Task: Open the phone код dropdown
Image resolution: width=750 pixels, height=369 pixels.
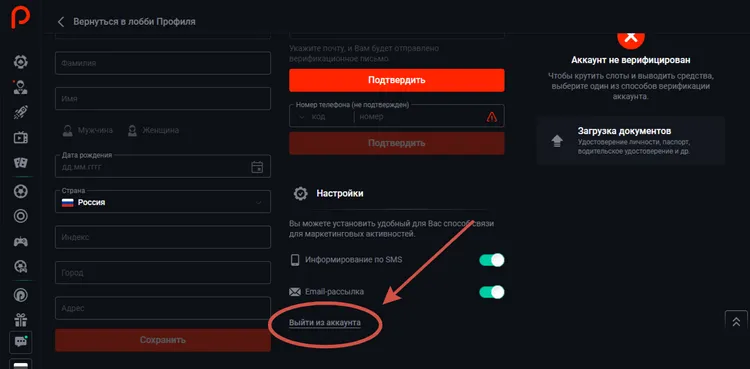Action: [x=320, y=117]
